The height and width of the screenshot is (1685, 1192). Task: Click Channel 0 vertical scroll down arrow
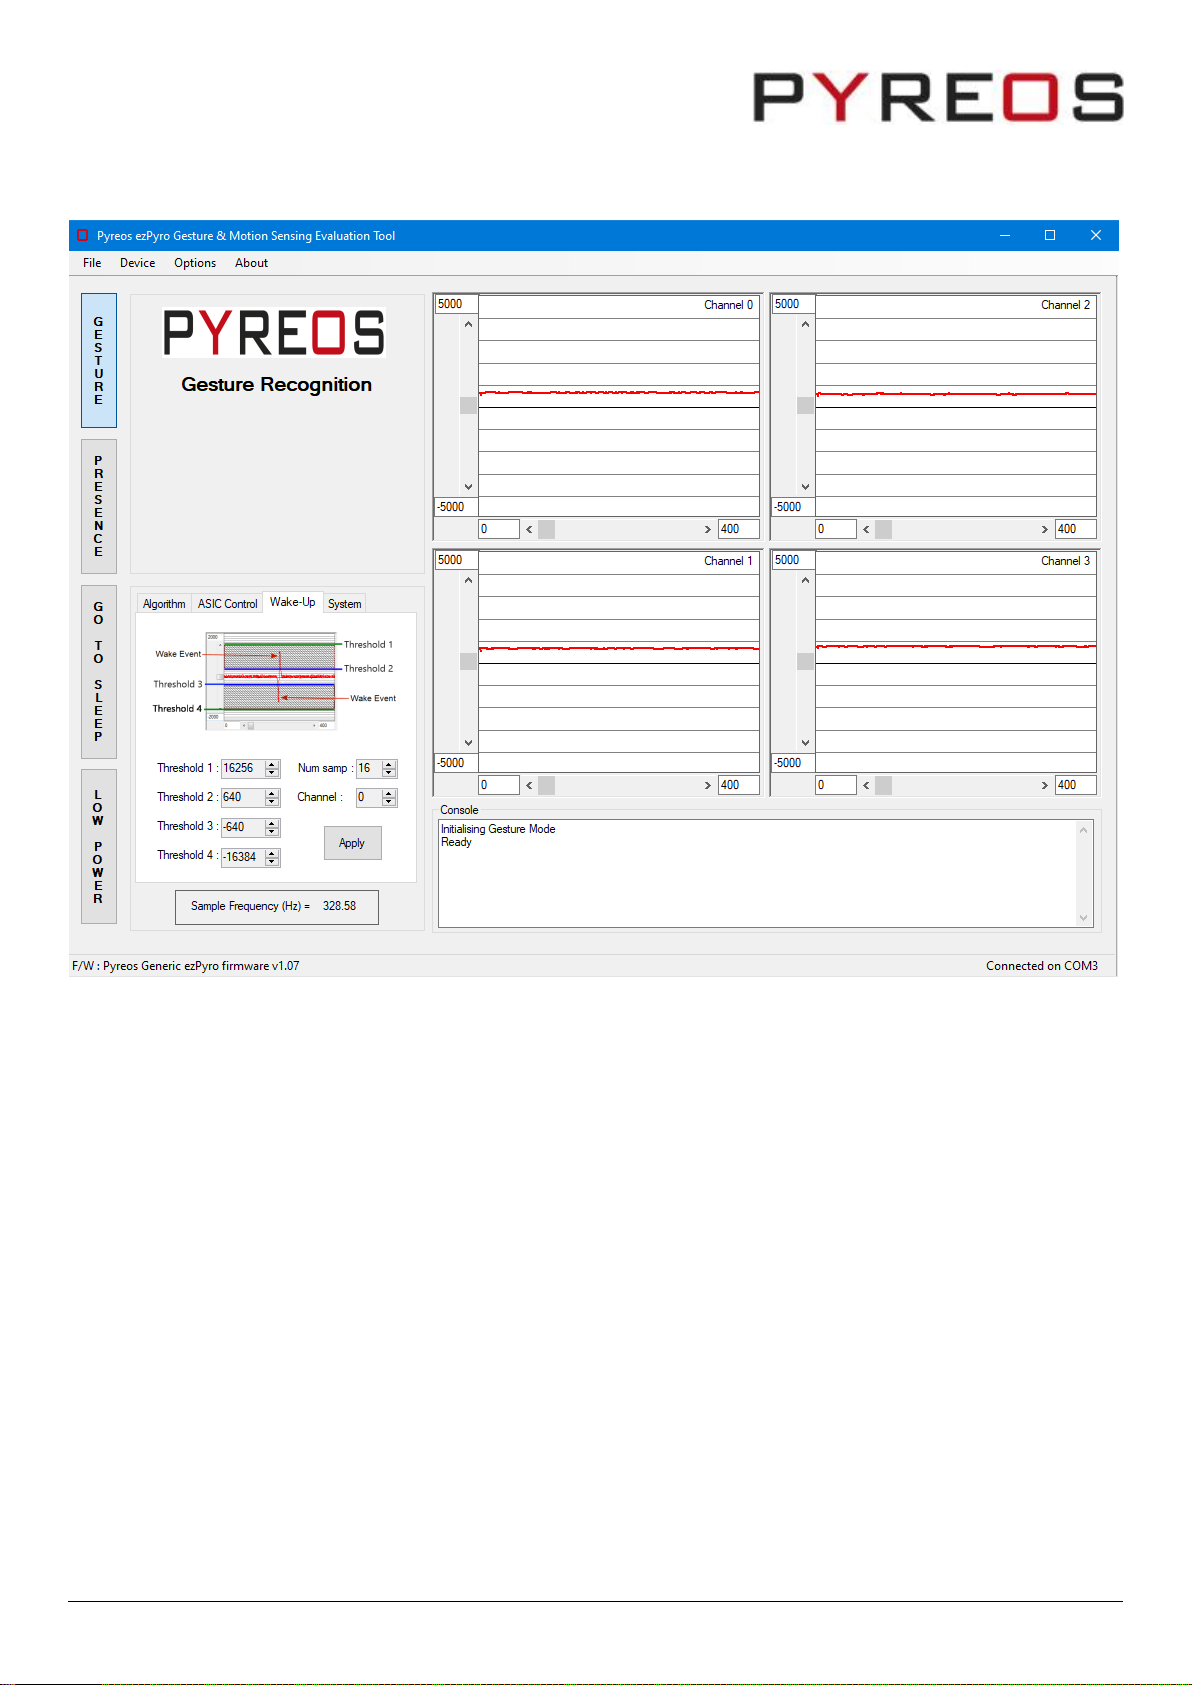click(468, 487)
